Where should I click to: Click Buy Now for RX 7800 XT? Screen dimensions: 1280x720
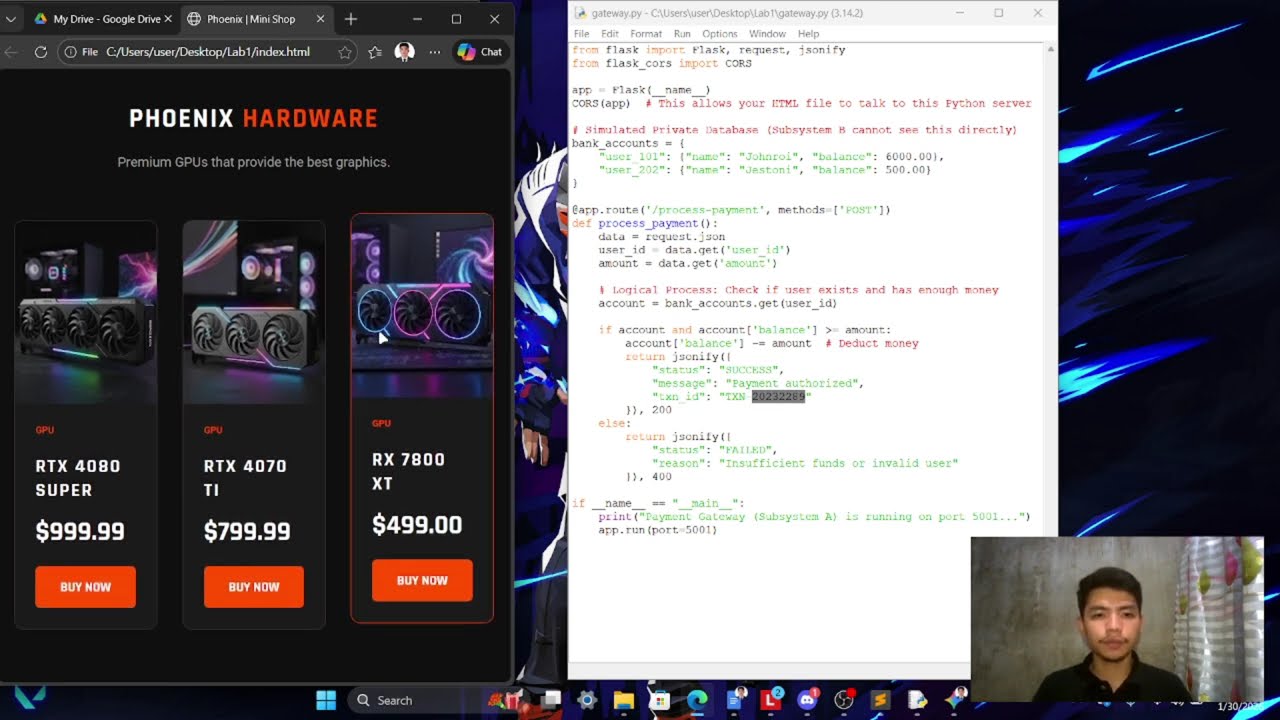(x=422, y=580)
